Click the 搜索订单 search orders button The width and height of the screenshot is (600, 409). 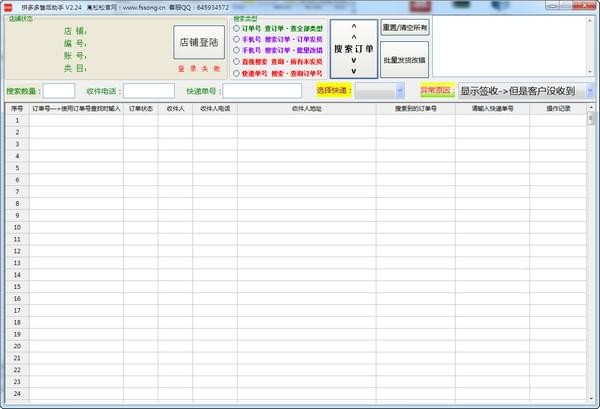(354, 49)
